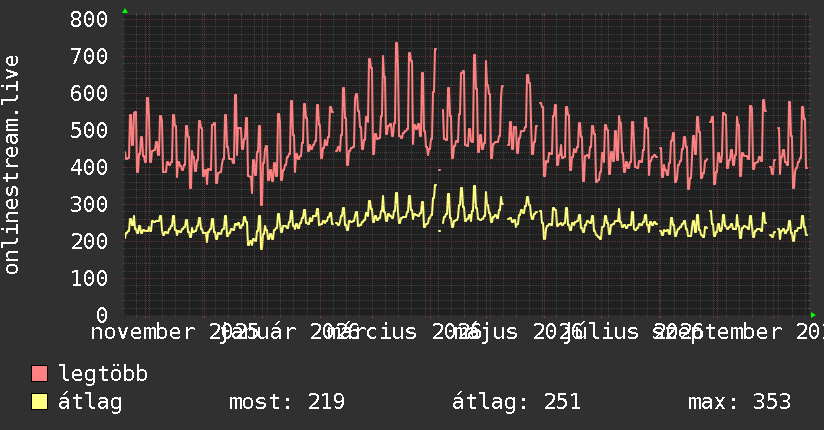Click the 100 y-axis label

89,278
